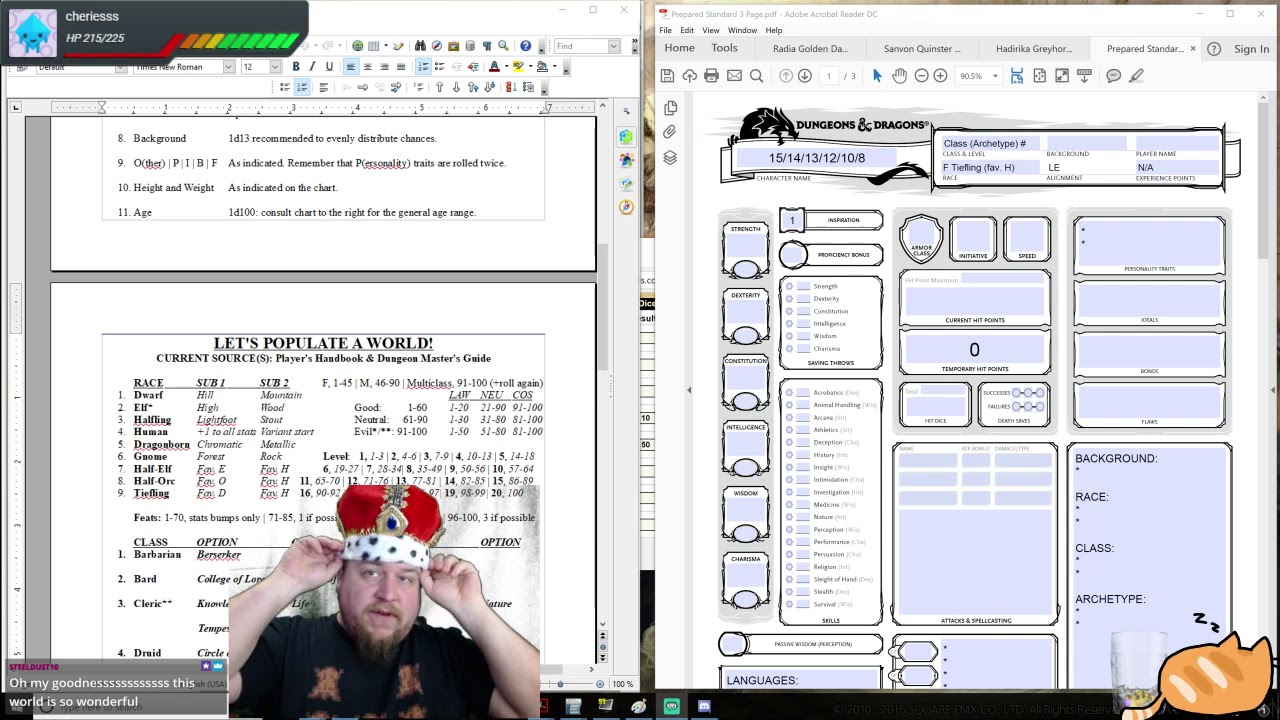Expand the Find box dropdown in Writer

tap(614, 46)
